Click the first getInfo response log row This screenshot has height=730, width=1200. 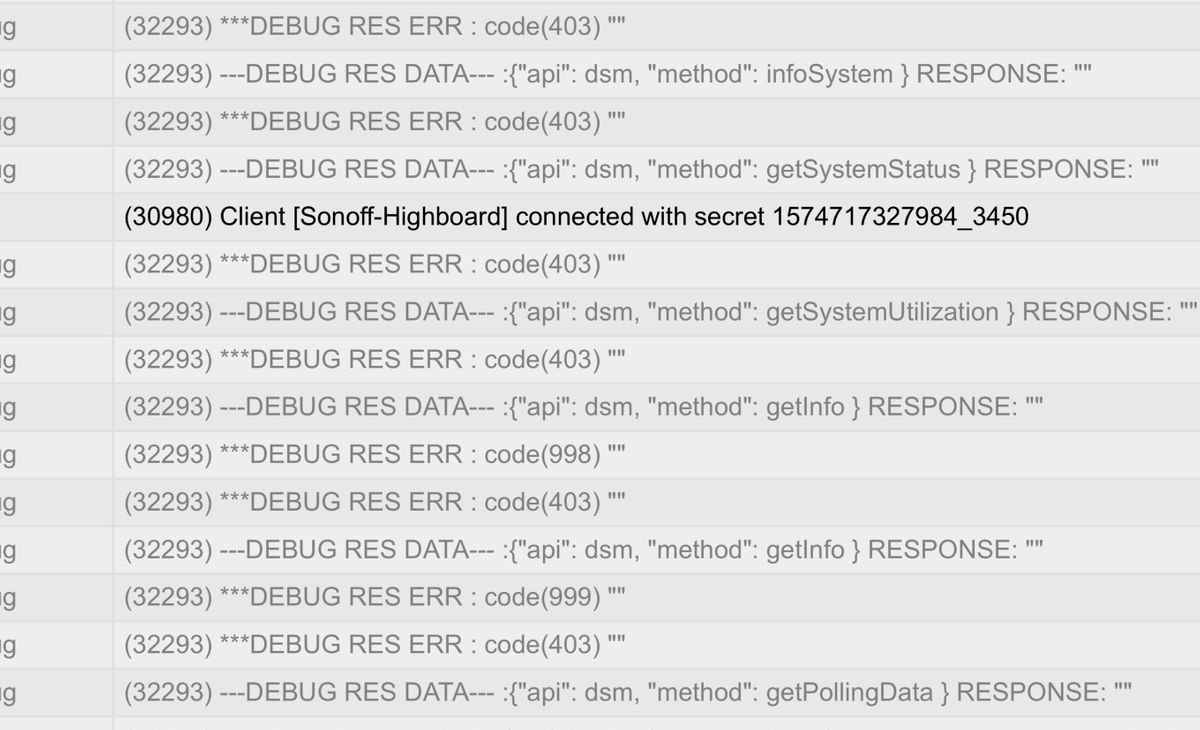657,407
